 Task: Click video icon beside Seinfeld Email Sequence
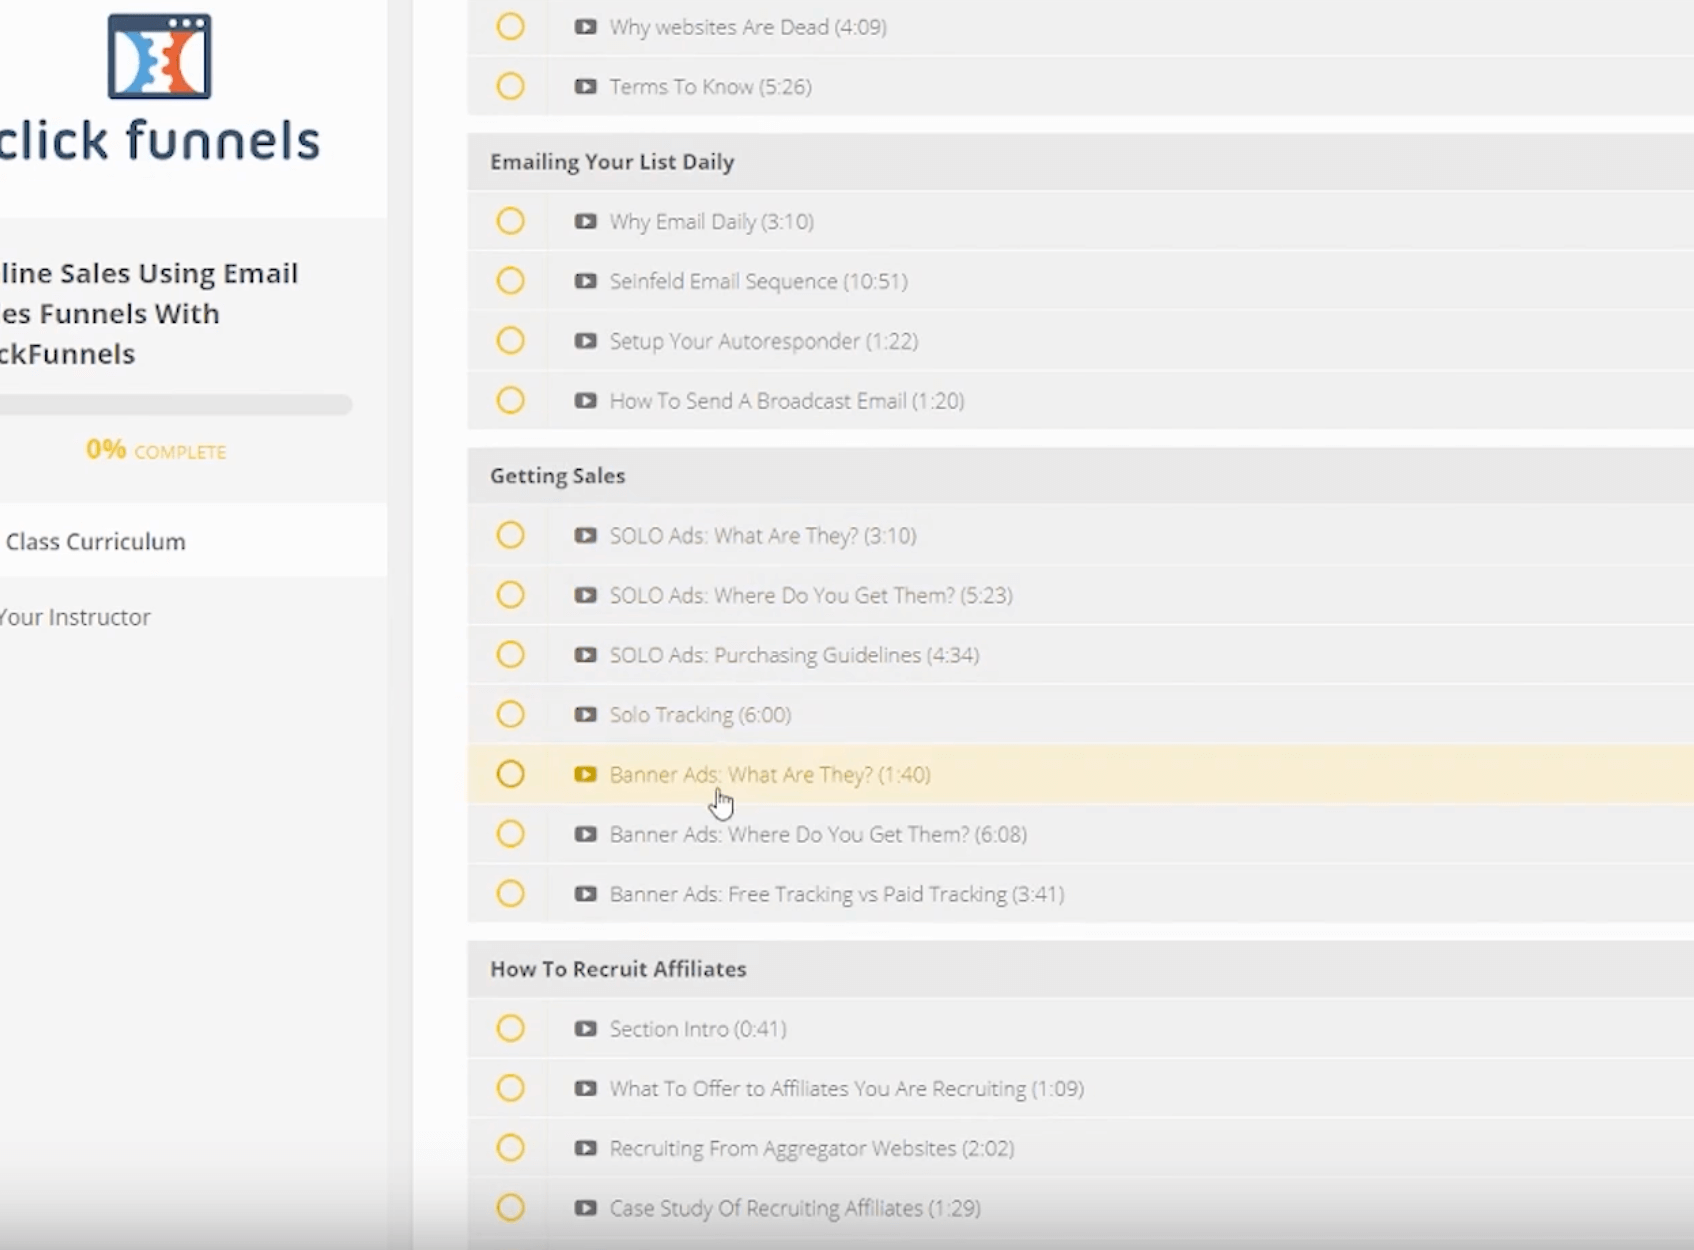coord(585,281)
